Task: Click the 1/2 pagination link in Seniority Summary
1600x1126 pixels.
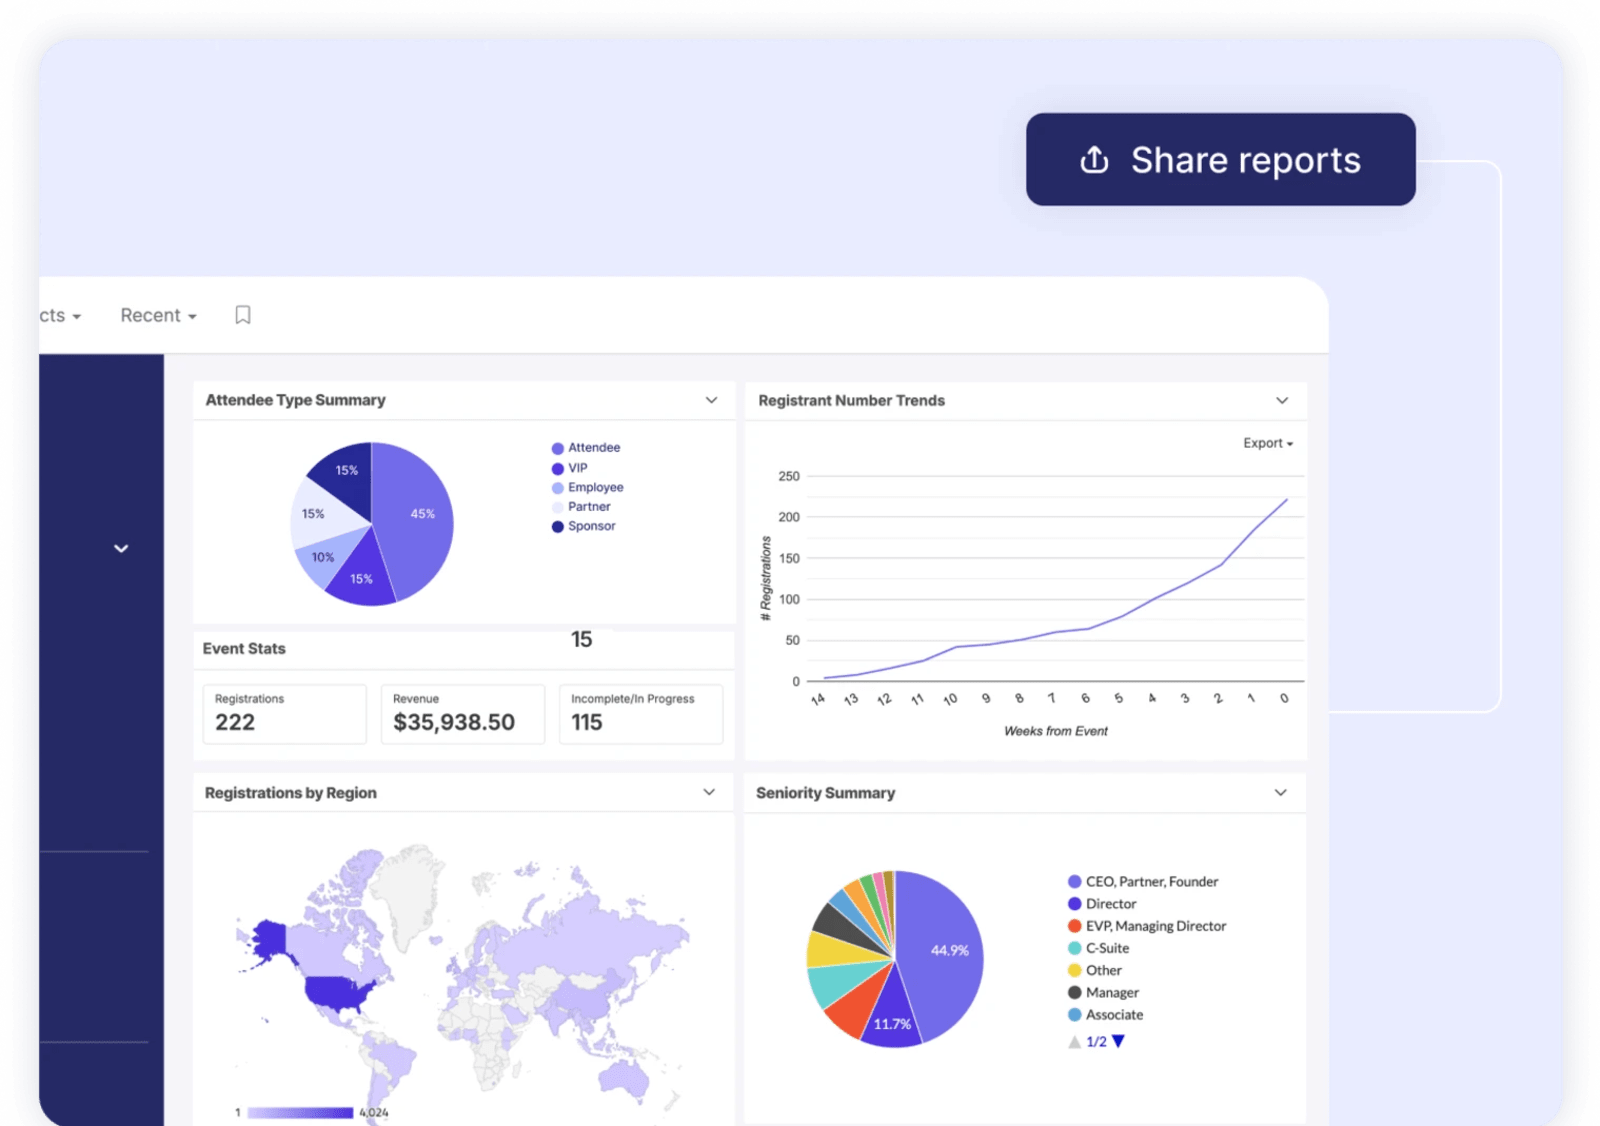Action: (x=1096, y=1040)
